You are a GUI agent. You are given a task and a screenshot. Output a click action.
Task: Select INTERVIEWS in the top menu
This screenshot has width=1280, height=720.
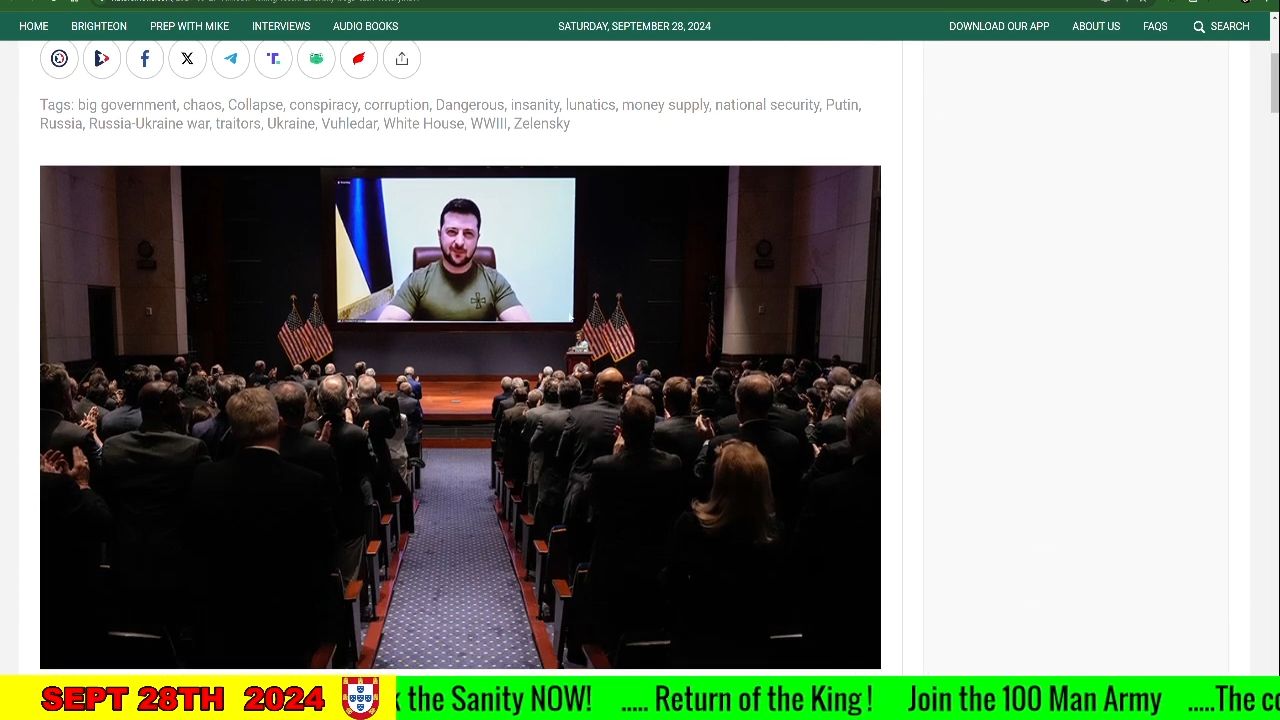281,26
